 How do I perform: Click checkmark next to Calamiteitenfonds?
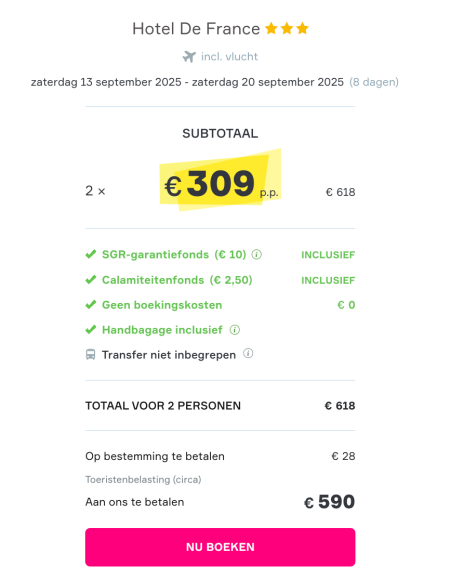[91, 280]
